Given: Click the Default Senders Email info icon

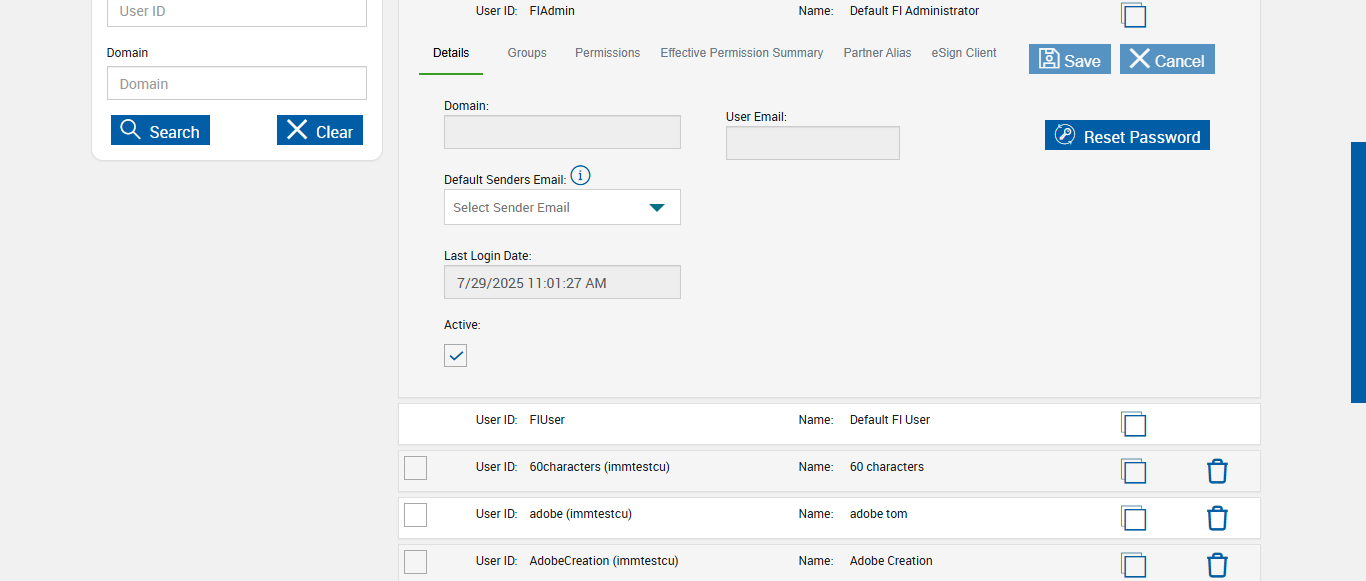Looking at the screenshot, I should tap(580, 176).
